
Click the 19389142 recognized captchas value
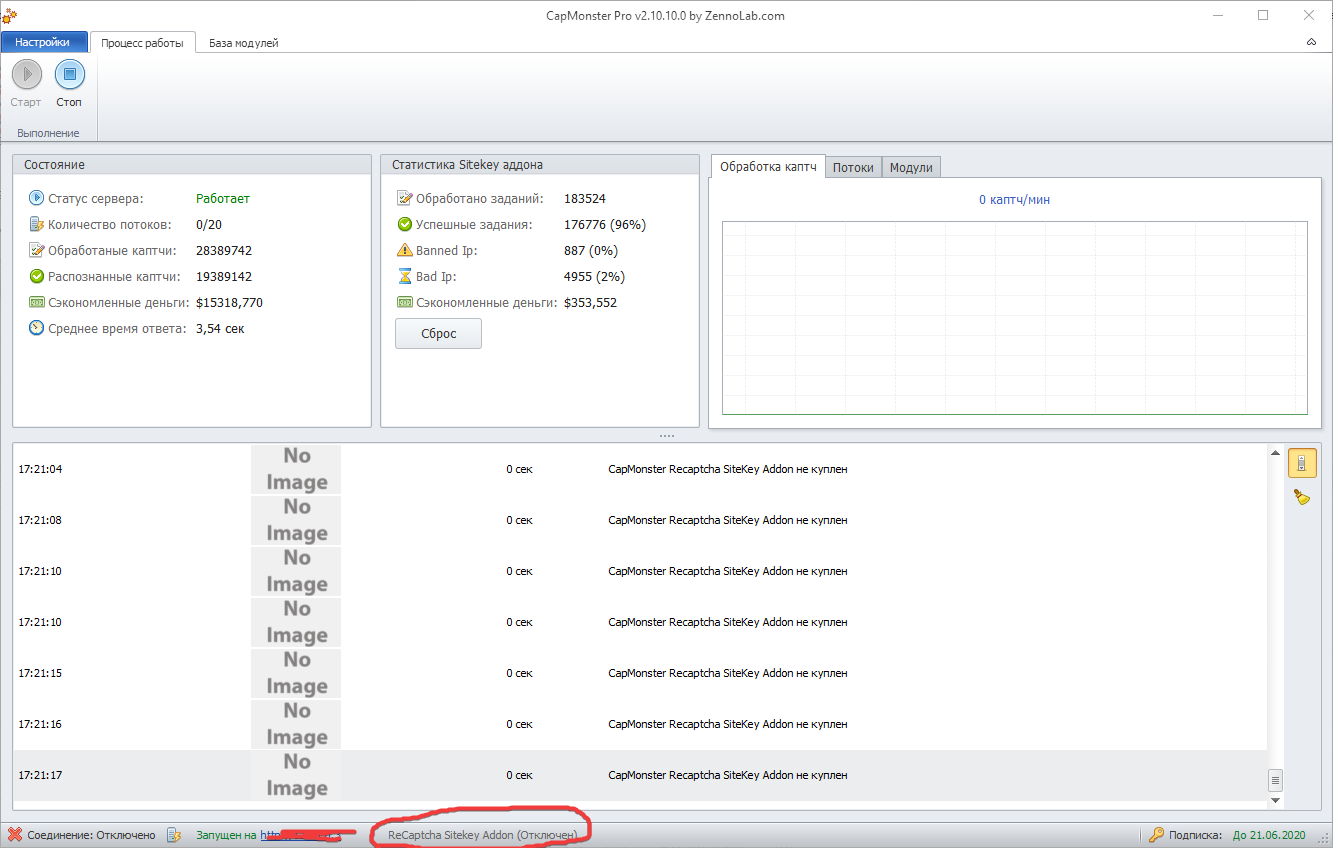pos(224,276)
